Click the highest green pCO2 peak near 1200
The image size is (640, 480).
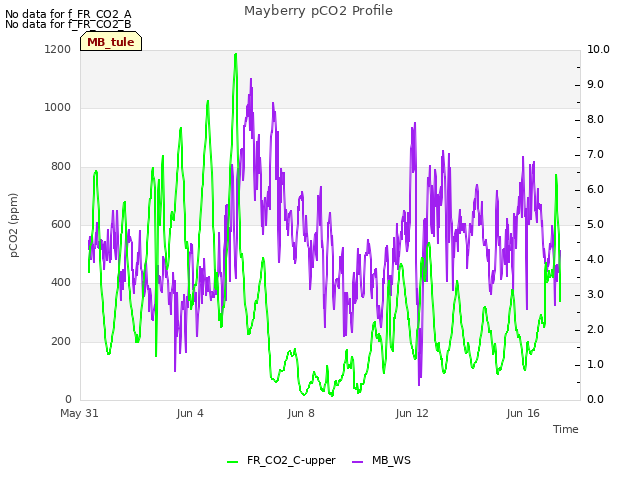[x=236, y=55]
